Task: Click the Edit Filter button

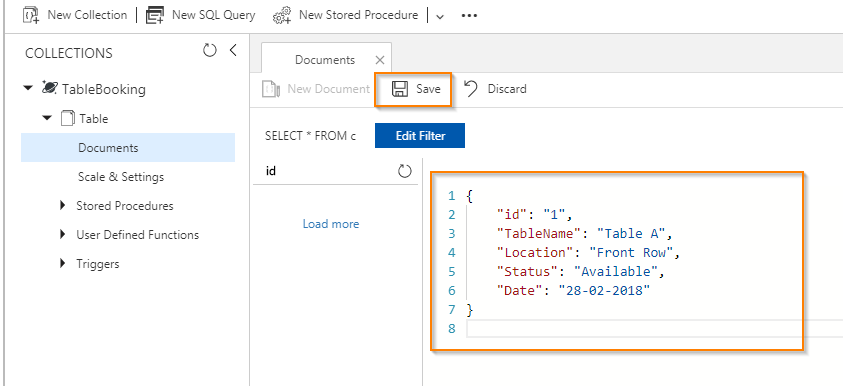Action: 420,135
